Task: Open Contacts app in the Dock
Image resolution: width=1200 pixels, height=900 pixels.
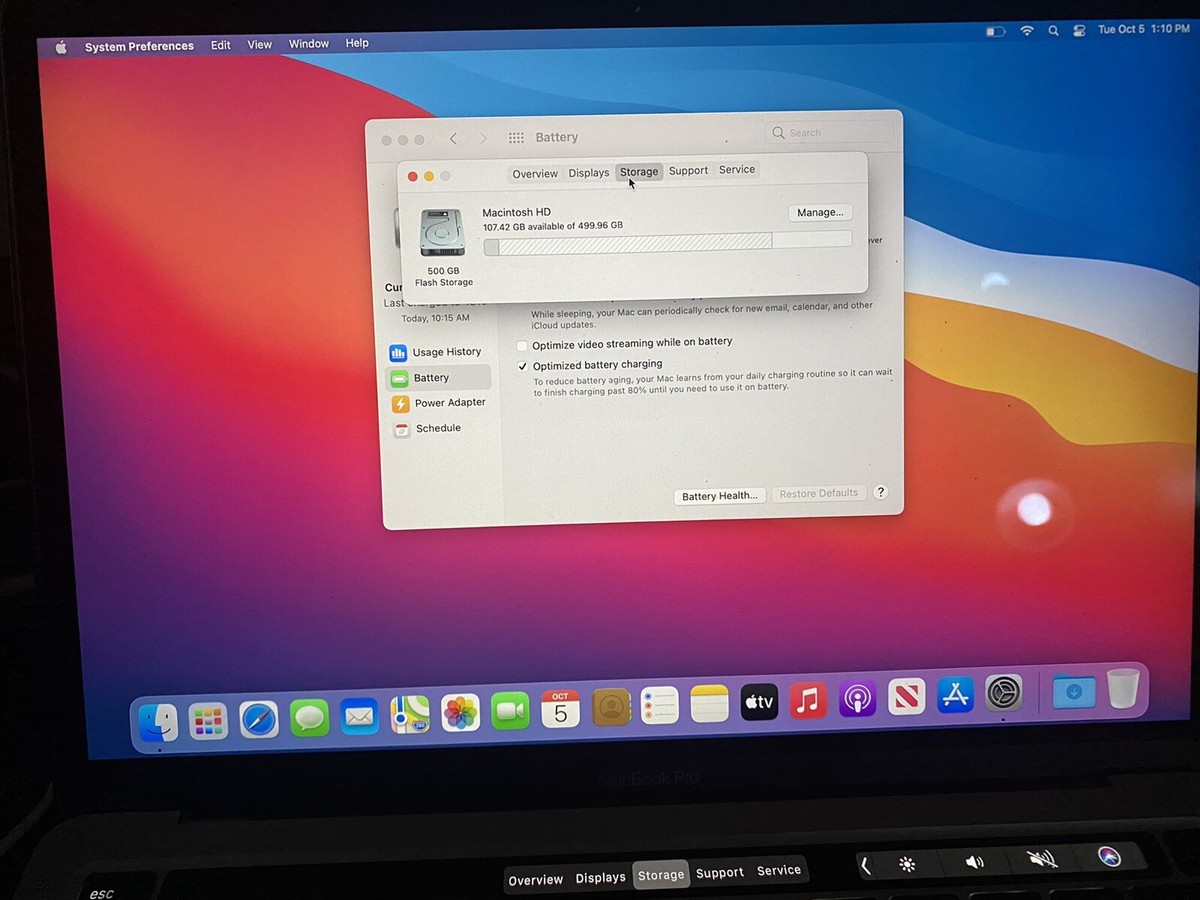Action: click(x=611, y=707)
